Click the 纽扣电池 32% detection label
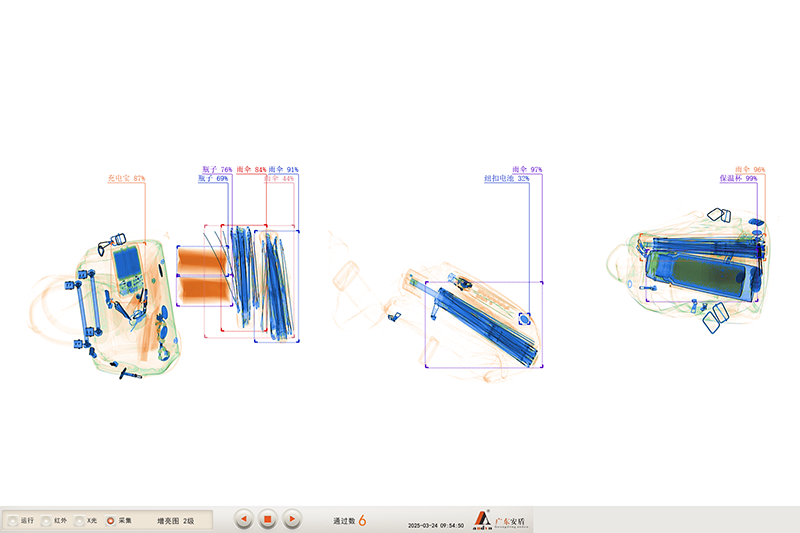This screenshot has width=800, height=533. click(x=507, y=179)
